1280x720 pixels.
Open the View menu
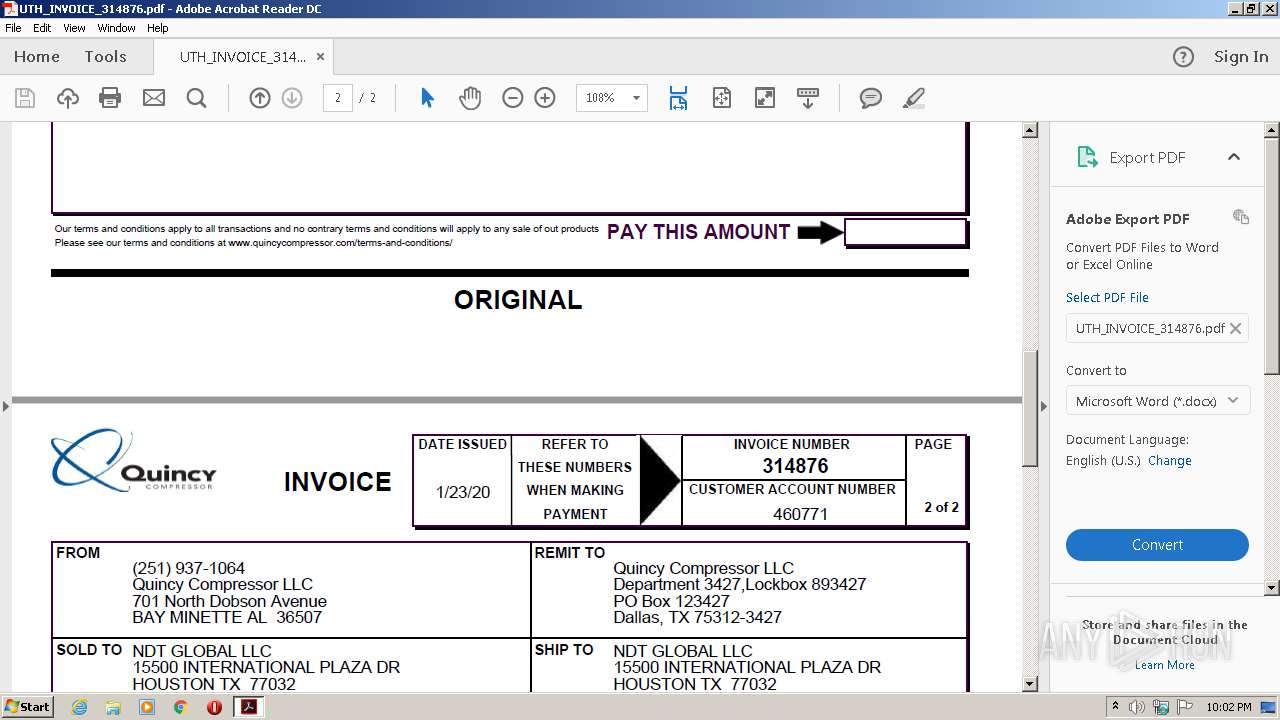pyautogui.click(x=75, y=28)
